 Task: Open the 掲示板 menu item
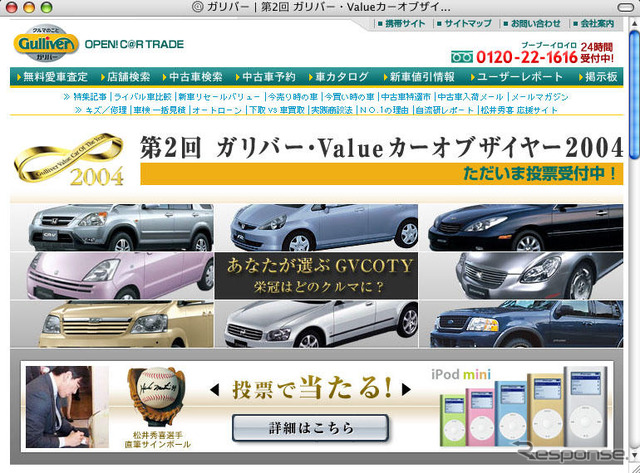(x=598, y=77)
